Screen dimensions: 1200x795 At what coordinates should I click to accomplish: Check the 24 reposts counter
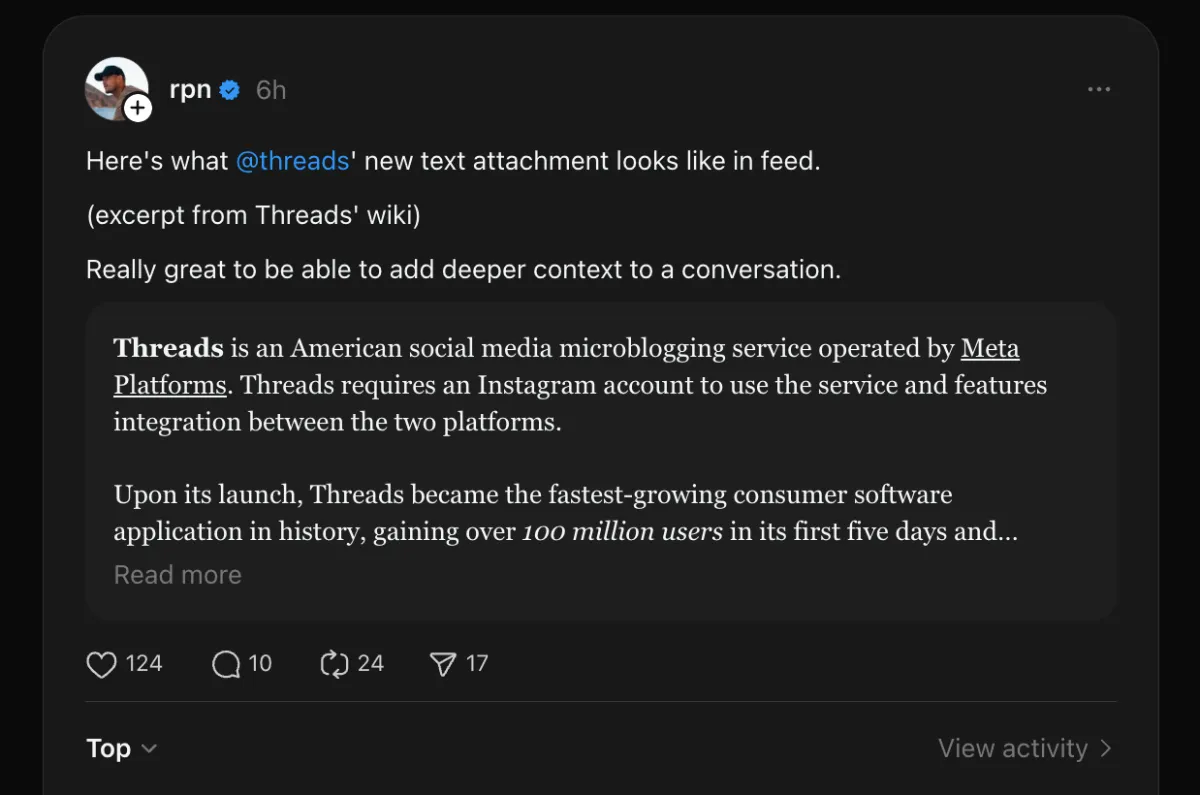point(369,663)
